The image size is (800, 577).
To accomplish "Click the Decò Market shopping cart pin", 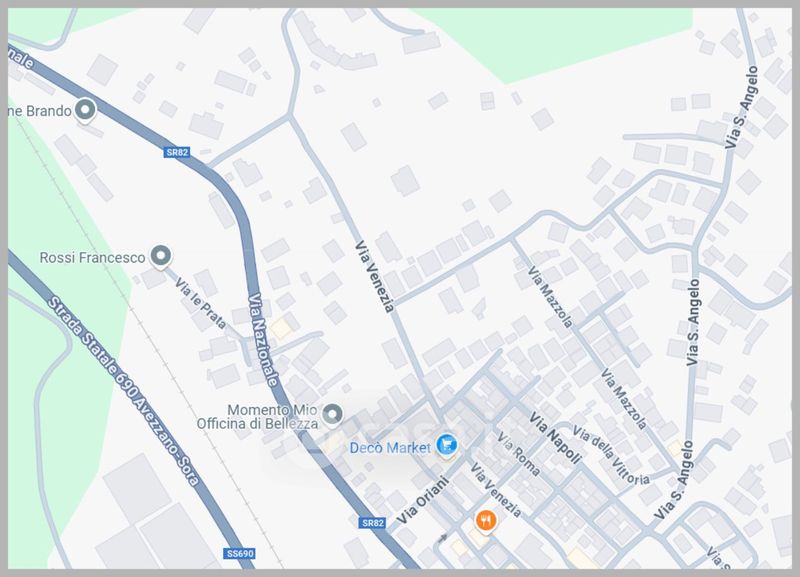I will point(447,444).
